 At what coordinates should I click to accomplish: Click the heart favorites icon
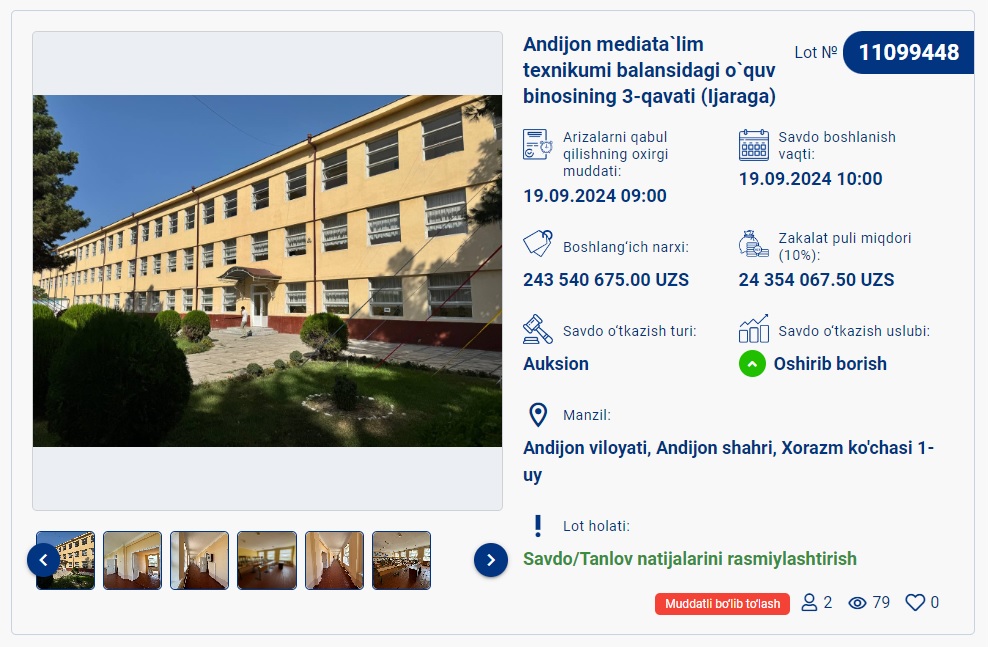(915, 602)
